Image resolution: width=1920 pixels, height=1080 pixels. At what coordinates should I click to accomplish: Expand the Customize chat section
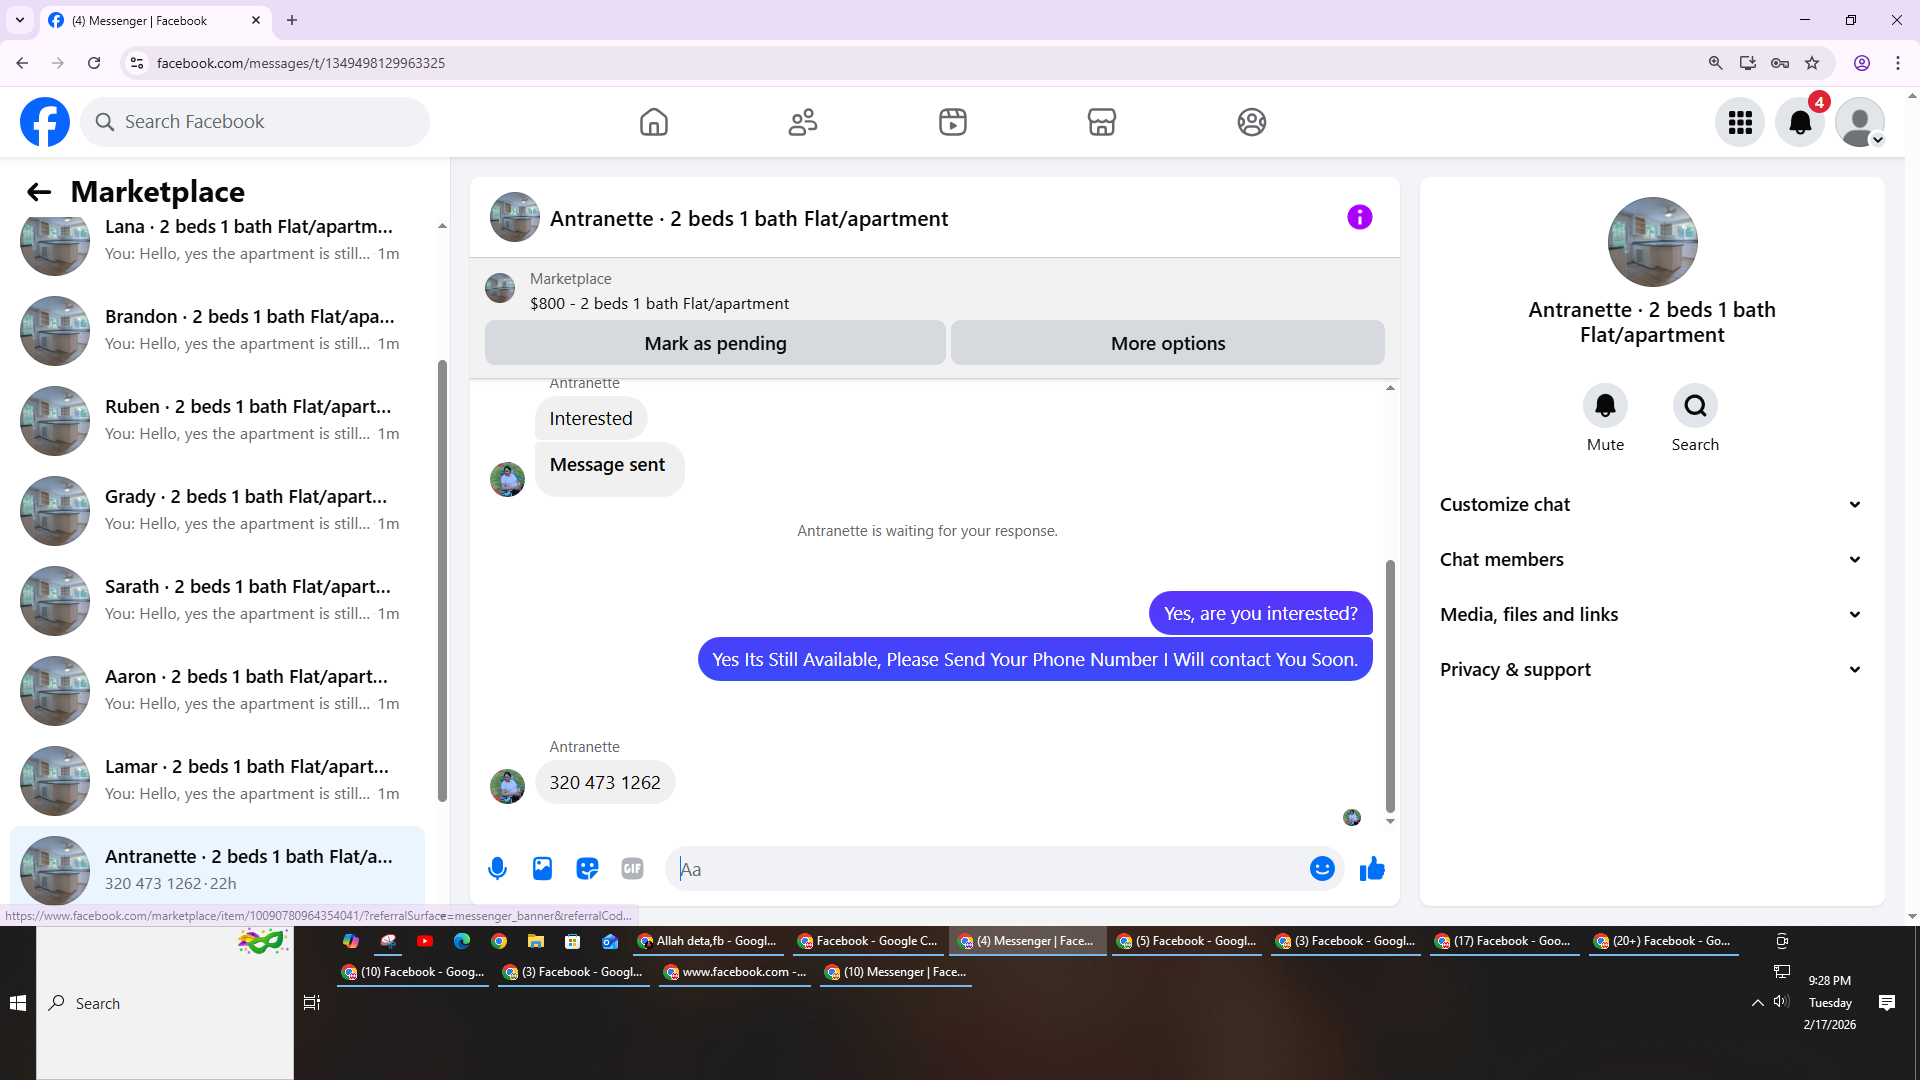[1650, 505]
